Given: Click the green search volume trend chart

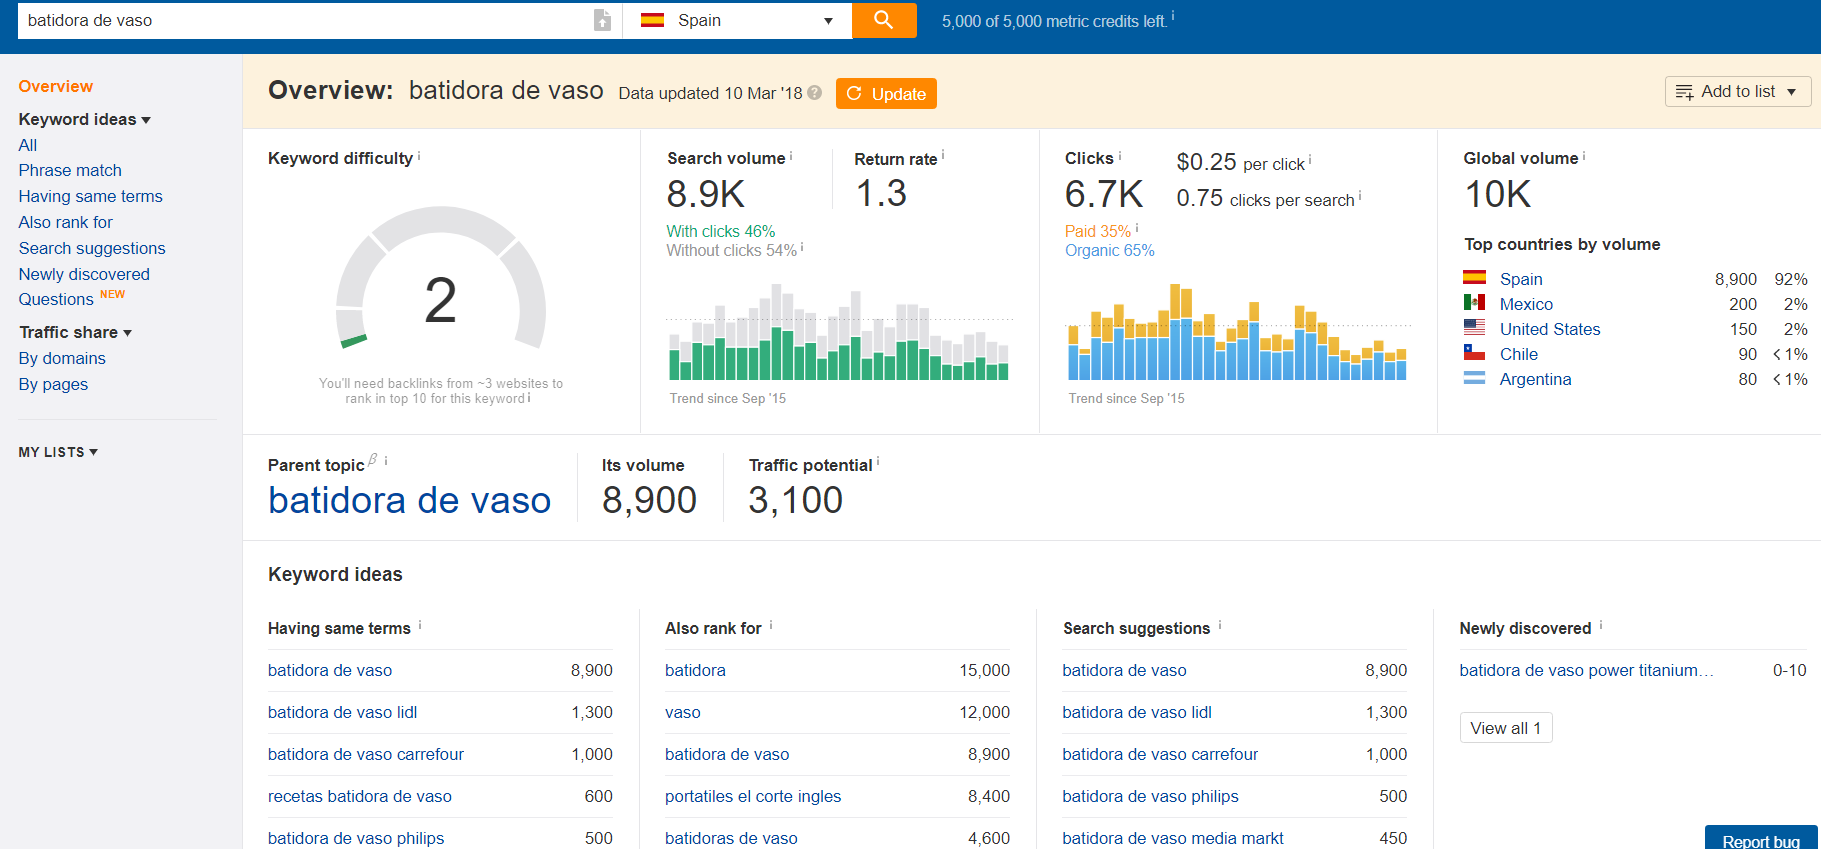Looking at the screenshot, I should point(839,333).
